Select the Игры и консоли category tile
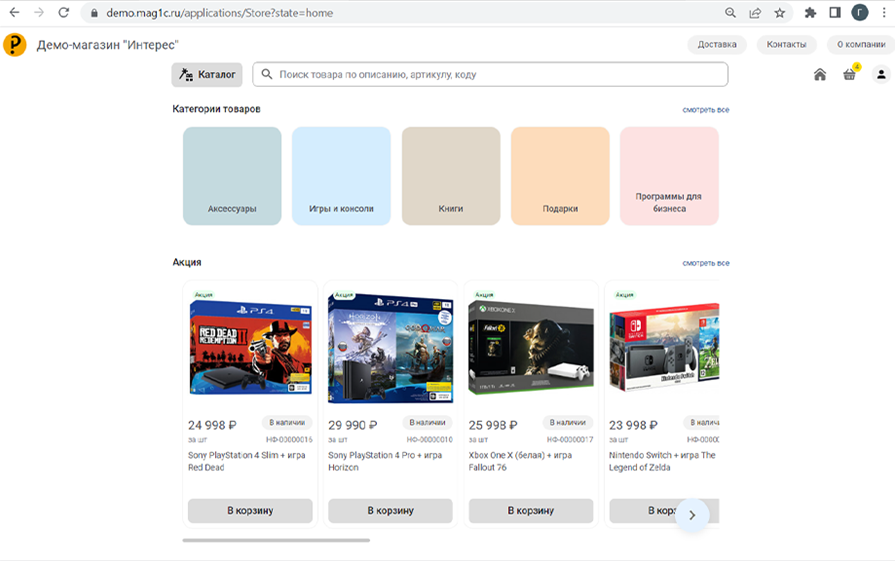 tap(341, 176)
